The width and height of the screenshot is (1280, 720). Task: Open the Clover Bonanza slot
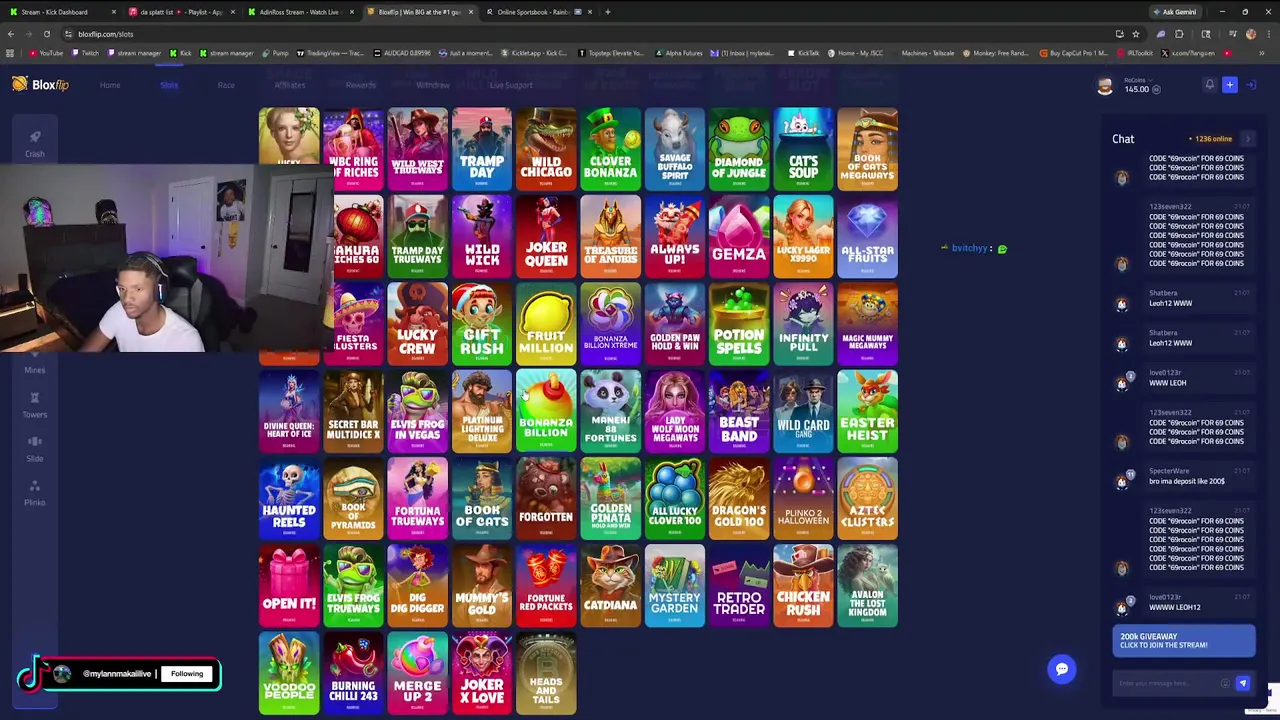(611, 148)
